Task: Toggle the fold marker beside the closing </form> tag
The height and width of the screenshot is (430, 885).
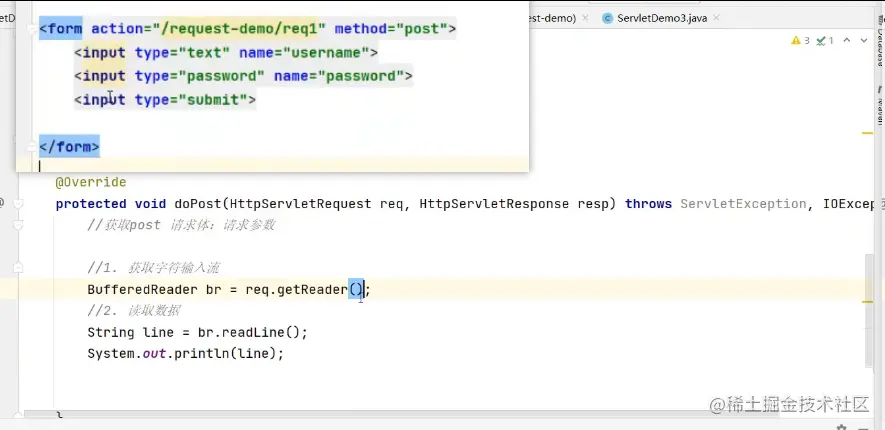Action: (32, 147)
